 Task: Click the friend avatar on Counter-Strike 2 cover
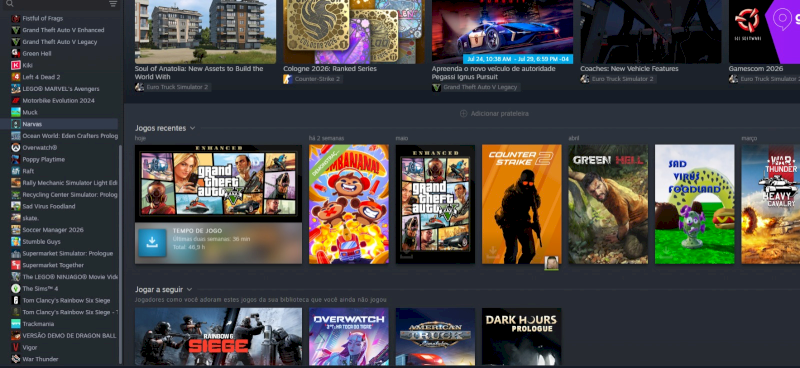tap(552, 263)
